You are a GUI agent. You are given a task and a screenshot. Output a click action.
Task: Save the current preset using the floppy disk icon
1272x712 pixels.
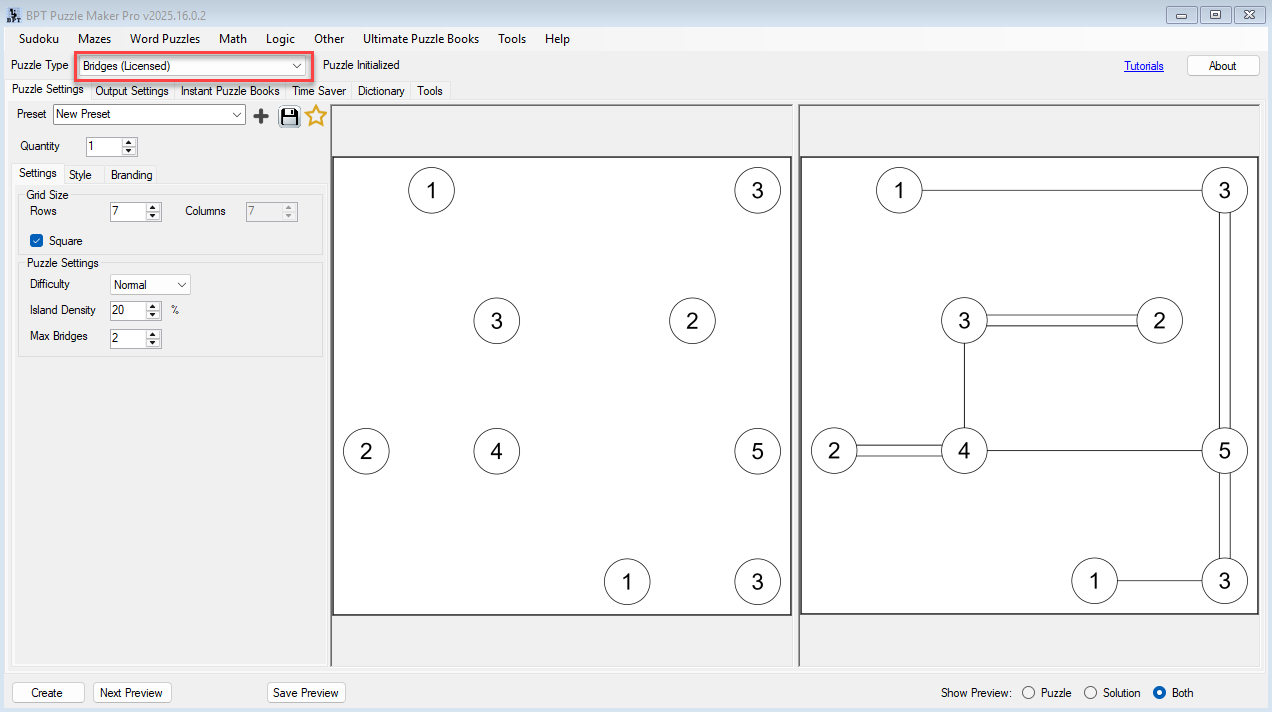coord(289,115)
